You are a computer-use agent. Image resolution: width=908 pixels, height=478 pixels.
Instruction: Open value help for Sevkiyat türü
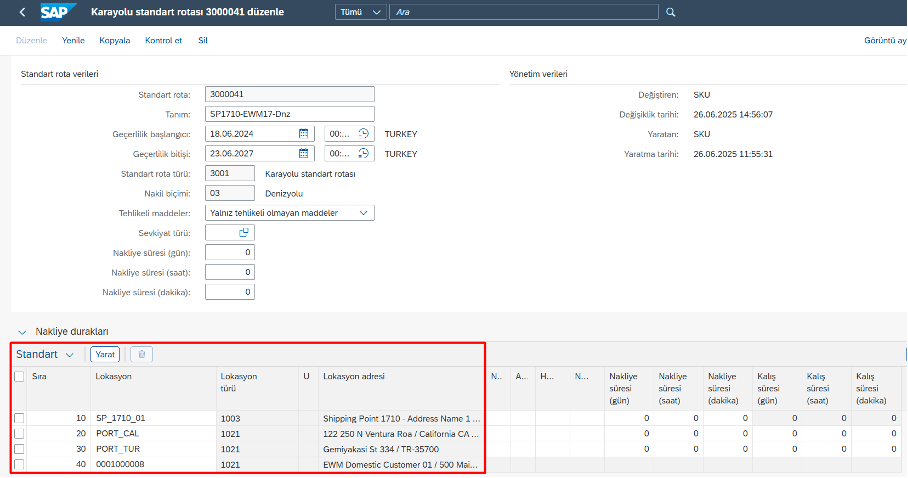pos(242,232)
